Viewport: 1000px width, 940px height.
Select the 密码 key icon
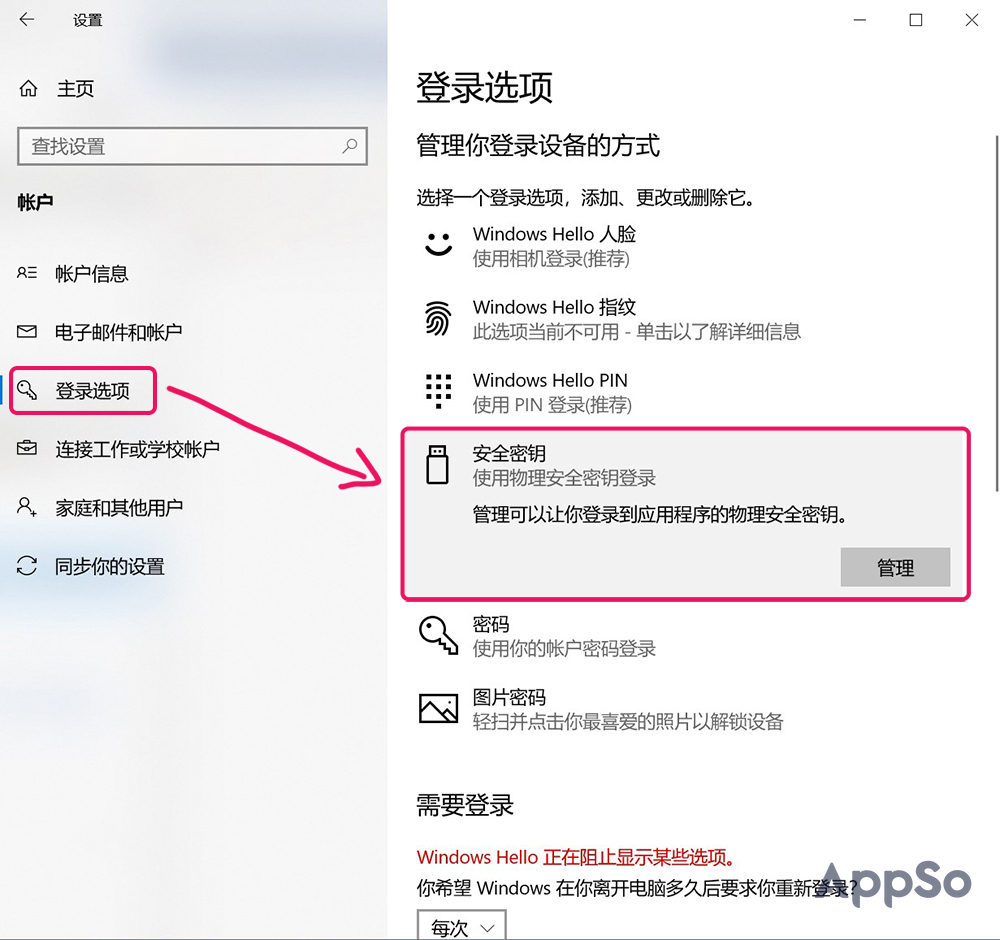click(x=438, y=635)
